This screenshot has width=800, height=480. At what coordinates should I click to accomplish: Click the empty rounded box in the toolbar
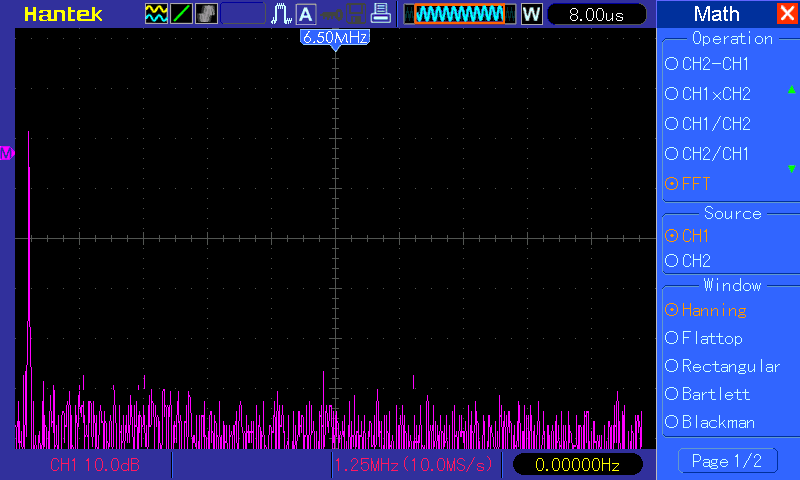243,14
